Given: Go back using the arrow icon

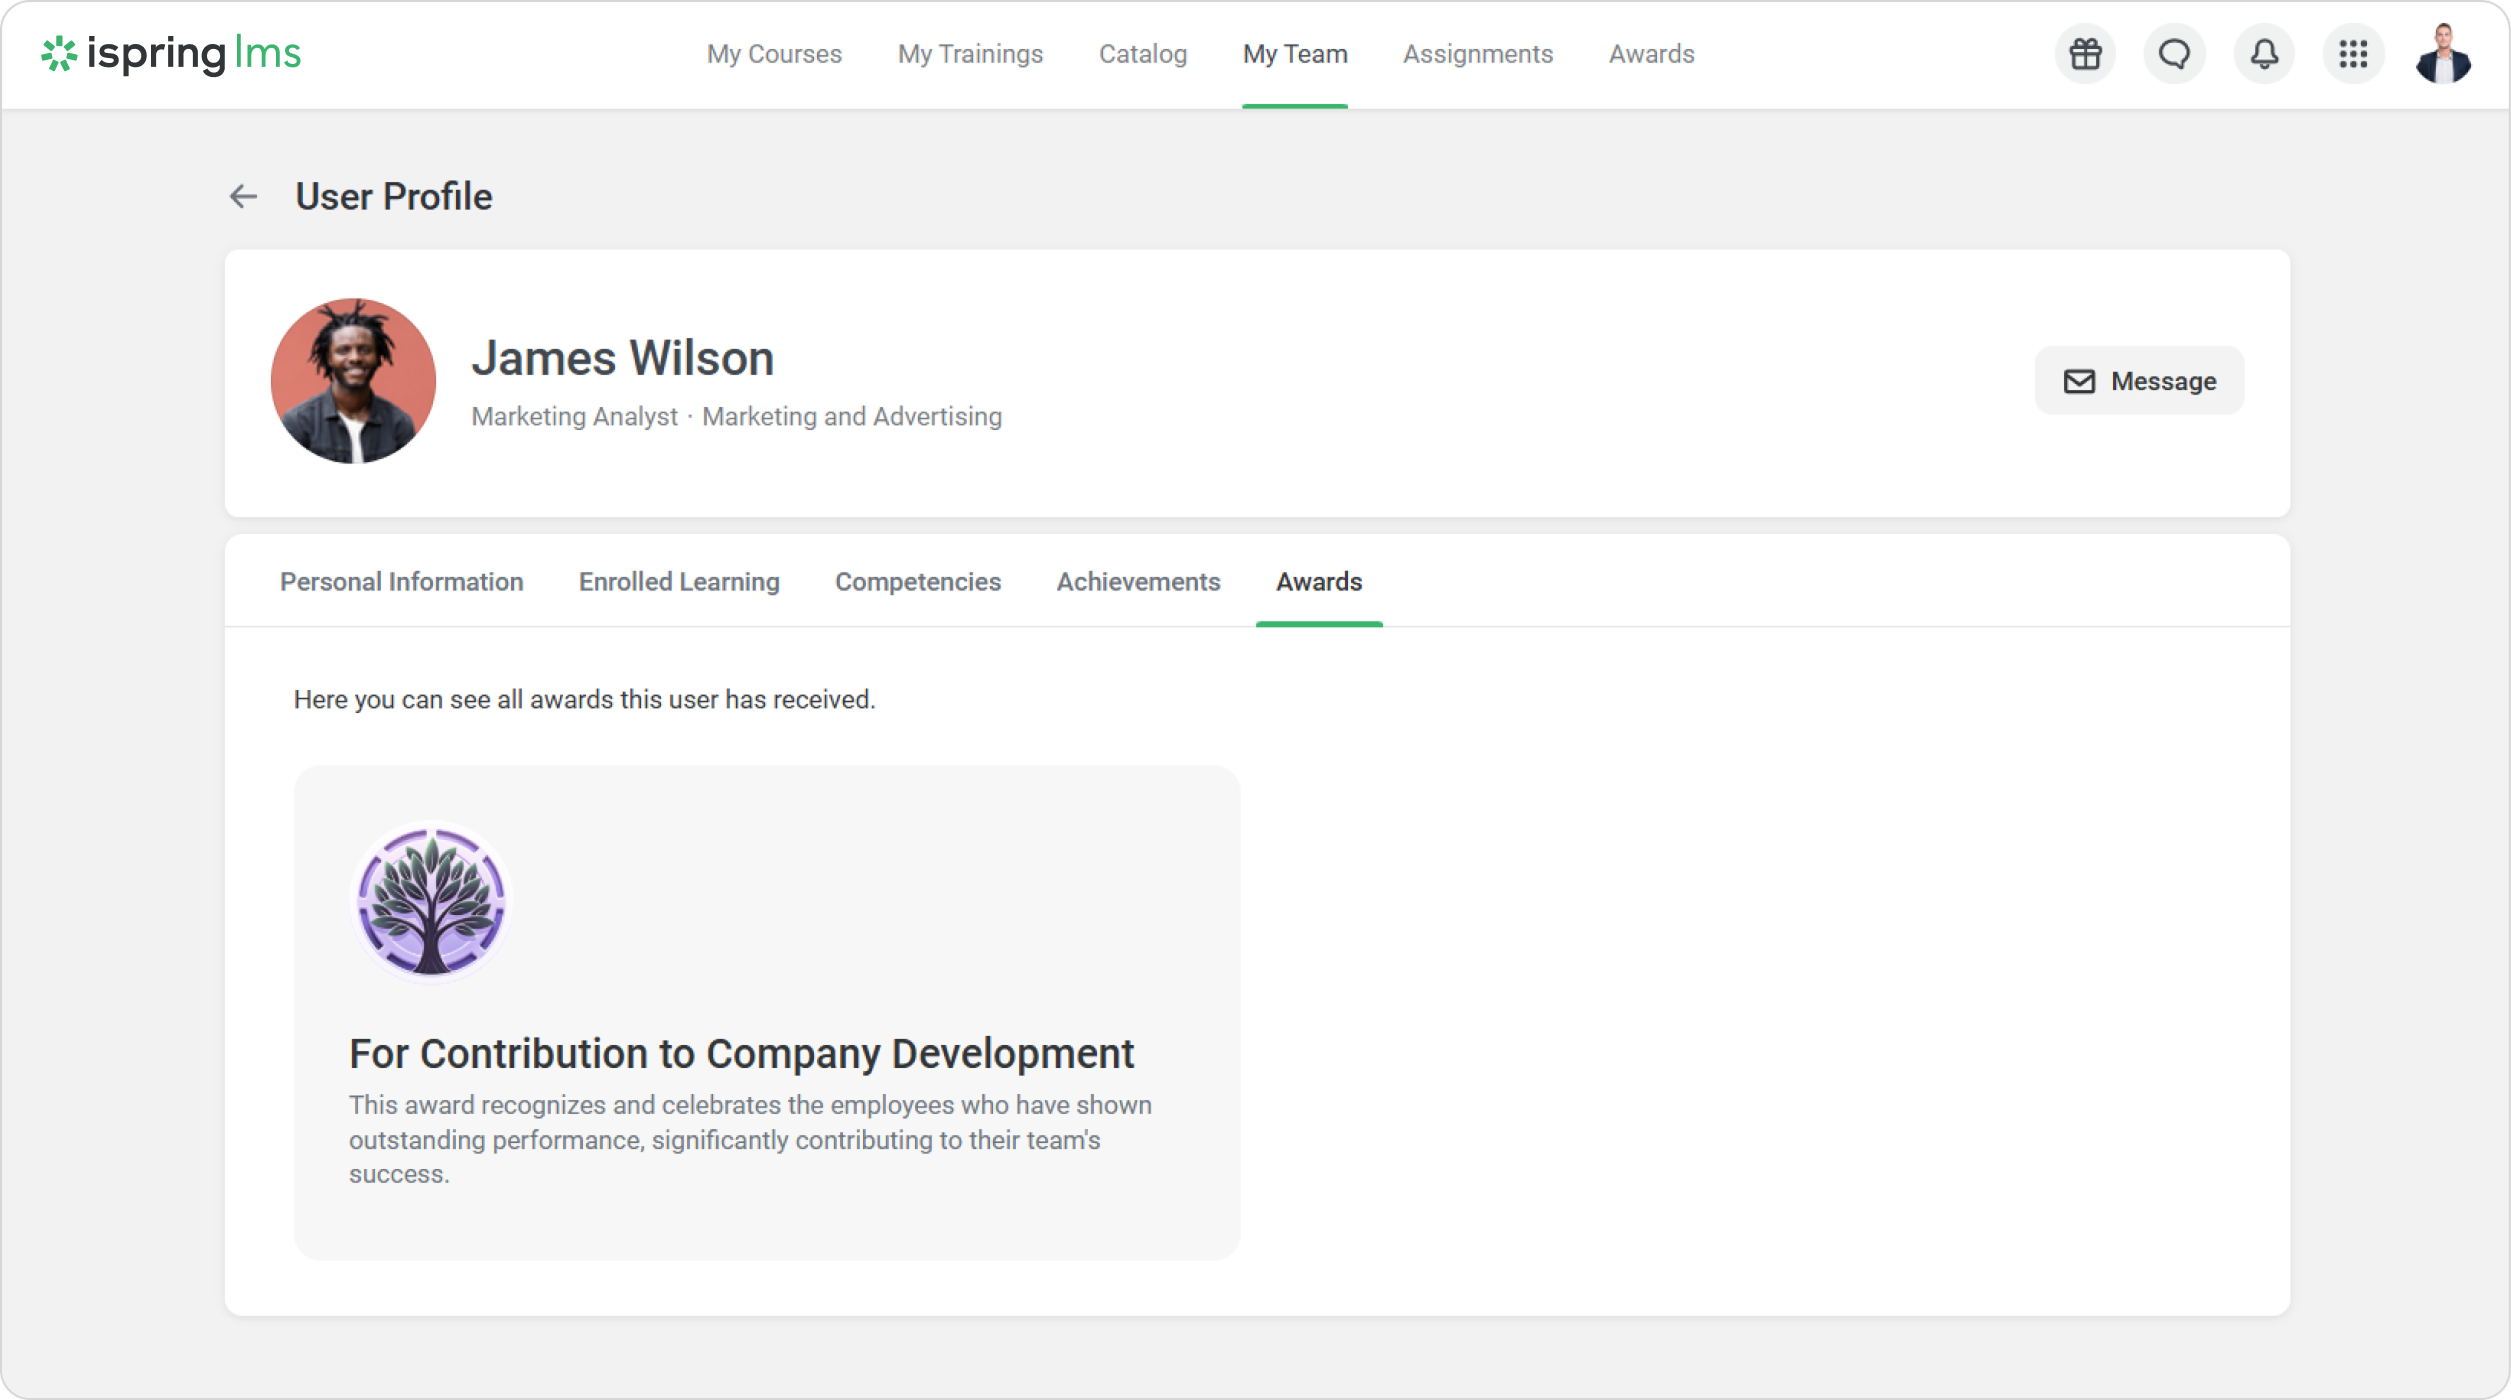Looking at the screenshot, I should 243,197.
